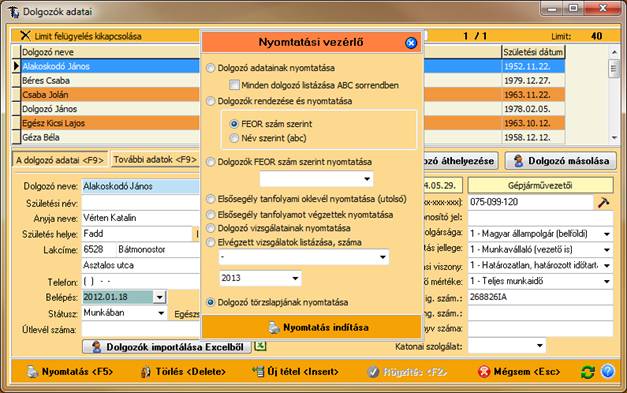Select Dolgozó vizsgálatainak nyomtatása option

pyautogui.click(x=210, y=228)
